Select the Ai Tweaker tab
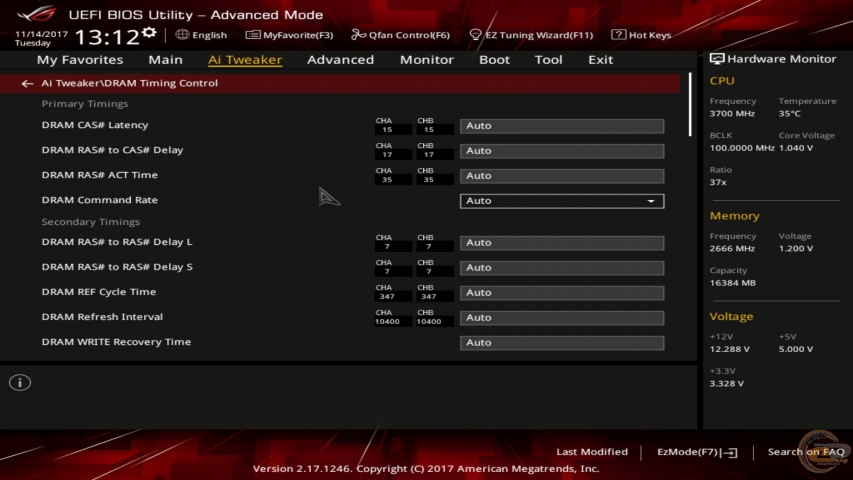Viewport: 853px width, 480px height. click(245, 59)
